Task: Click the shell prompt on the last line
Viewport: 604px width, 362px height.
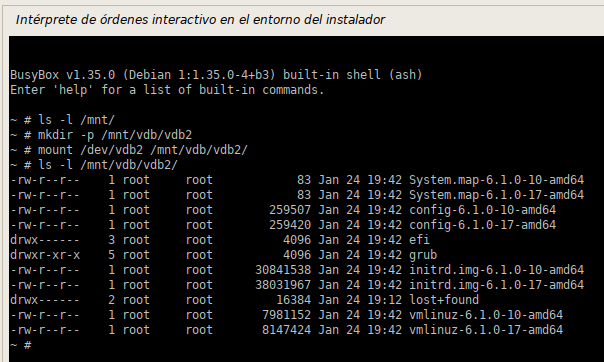Action: 21,345
